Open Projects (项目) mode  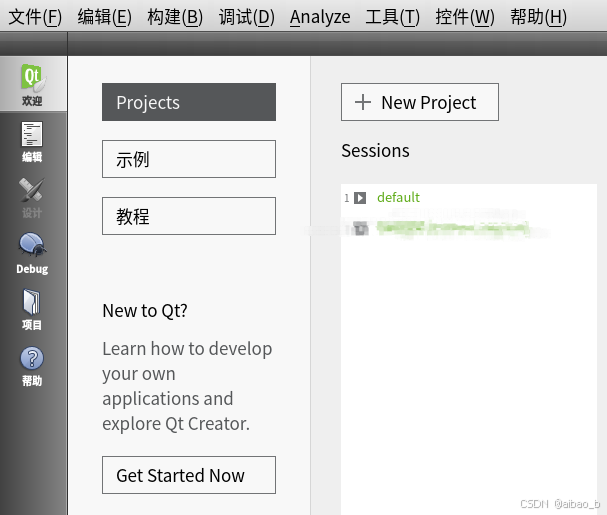coord(33,310)
